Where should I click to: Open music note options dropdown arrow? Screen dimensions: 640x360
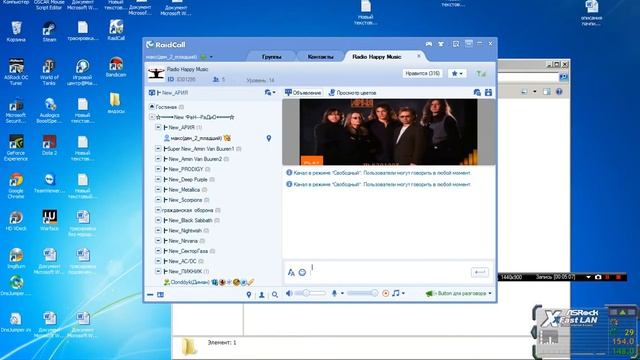click(403, 293)
